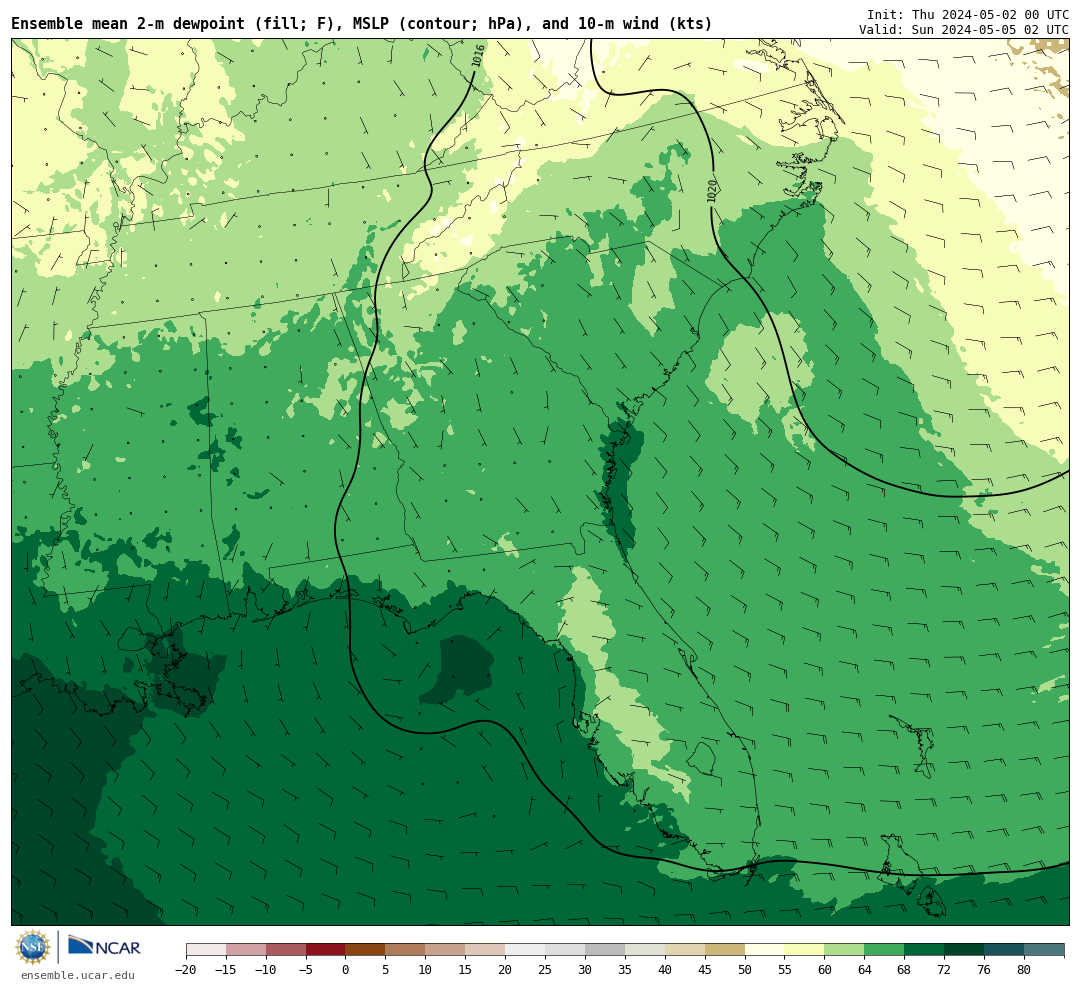Click the 72 to 76 darkest green swatch
This screenshot has width=1080, height=988.
point(965,950)
